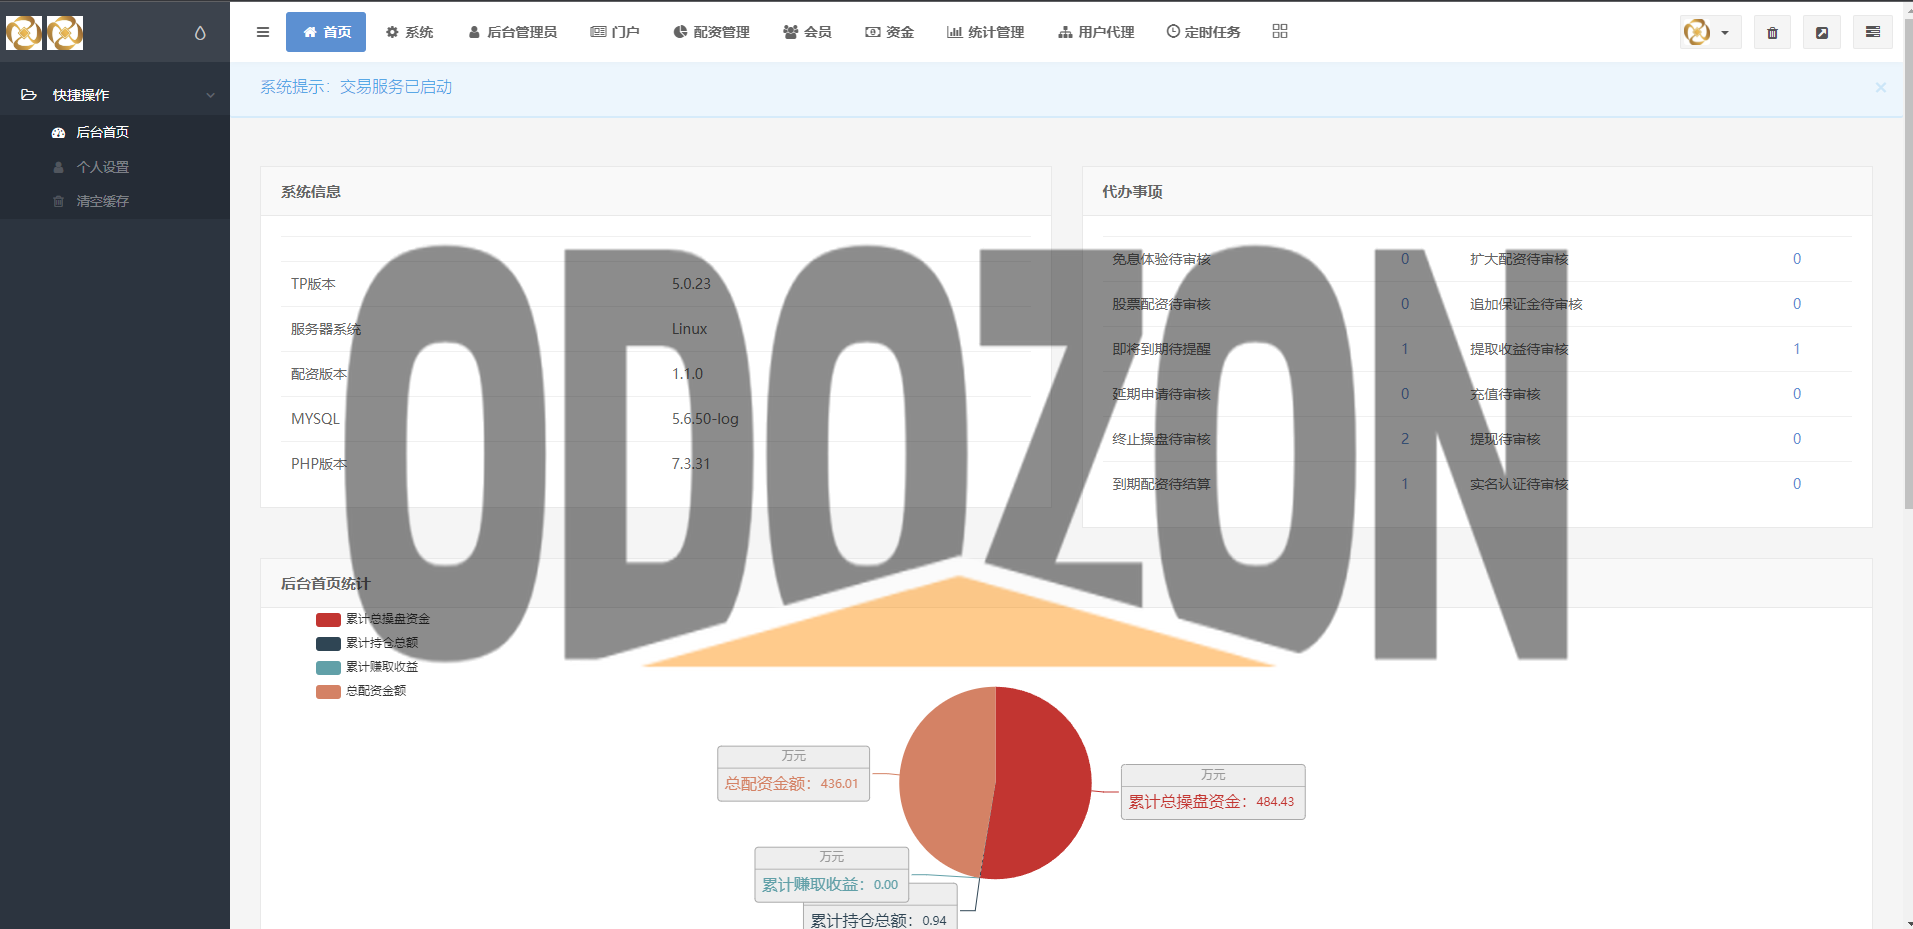Open the 会员 members menu

click(807, 32)
